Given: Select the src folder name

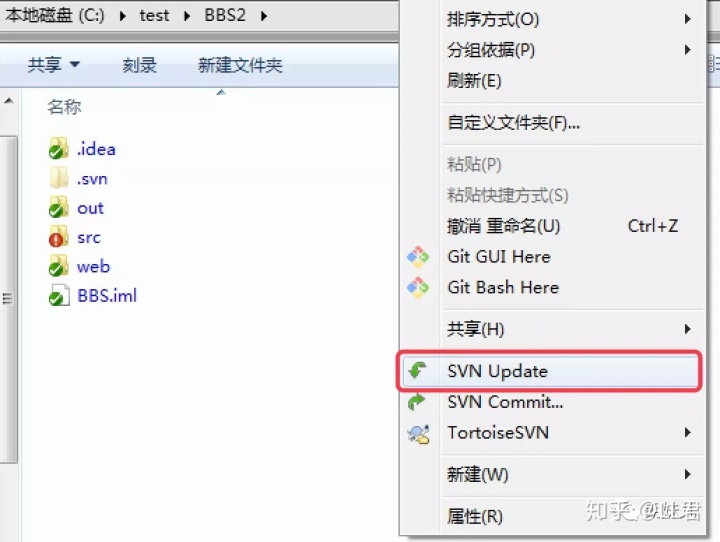Looking at the screenshot, I should [89, 237].
